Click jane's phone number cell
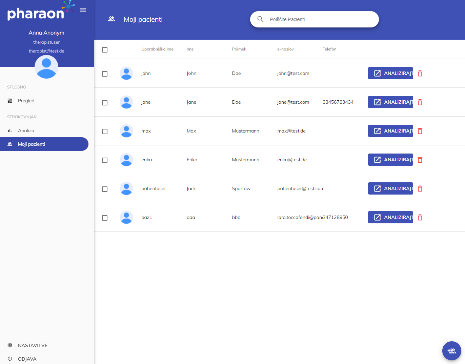The width and height of the screenshot is (465, 364). [338, 102]
